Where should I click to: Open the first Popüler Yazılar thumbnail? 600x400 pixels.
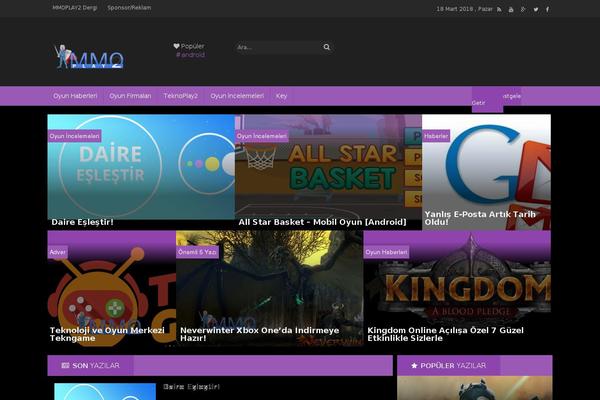[x=474, y=388]
